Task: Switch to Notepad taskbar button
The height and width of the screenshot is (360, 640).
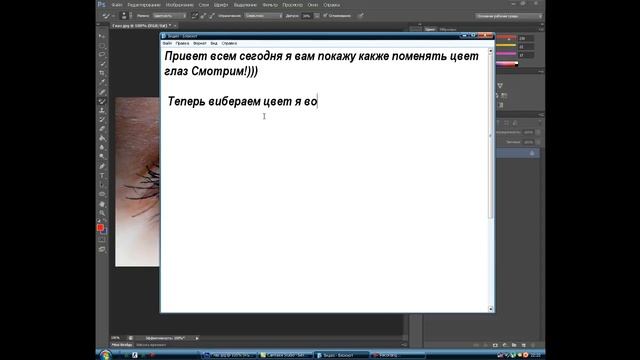Action: tap(341, 355)
